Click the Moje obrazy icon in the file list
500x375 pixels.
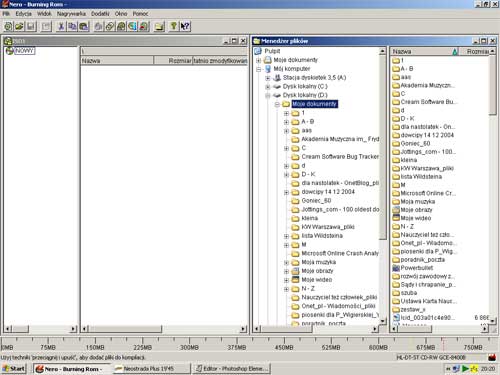pyautogui.click(x=396, y=210)
